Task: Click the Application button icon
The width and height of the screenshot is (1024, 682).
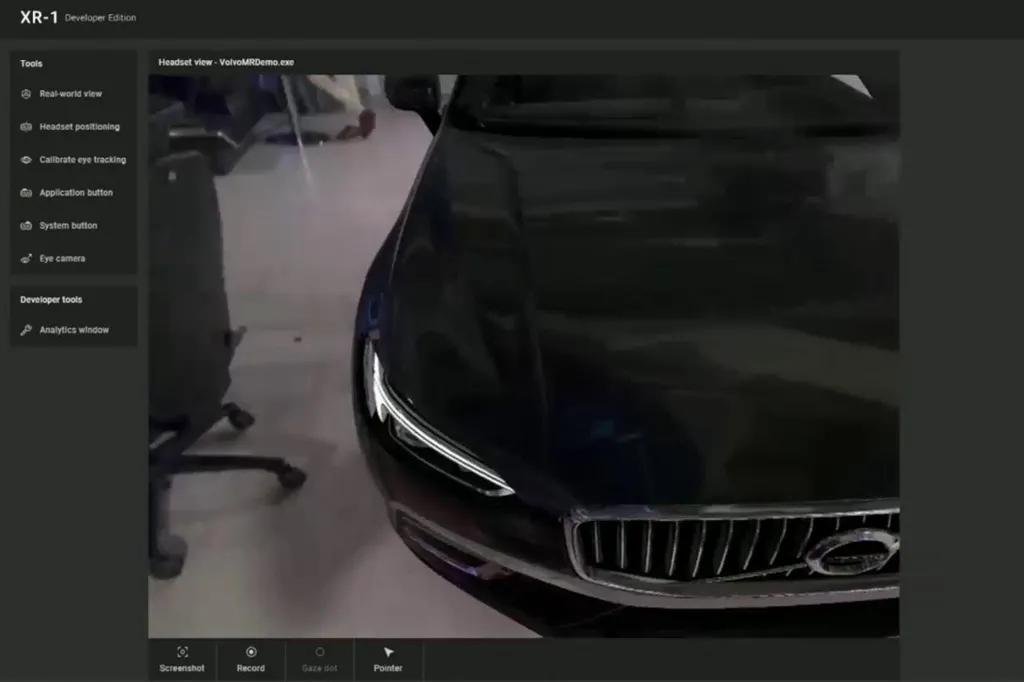Action: click(x=26, y=193)
